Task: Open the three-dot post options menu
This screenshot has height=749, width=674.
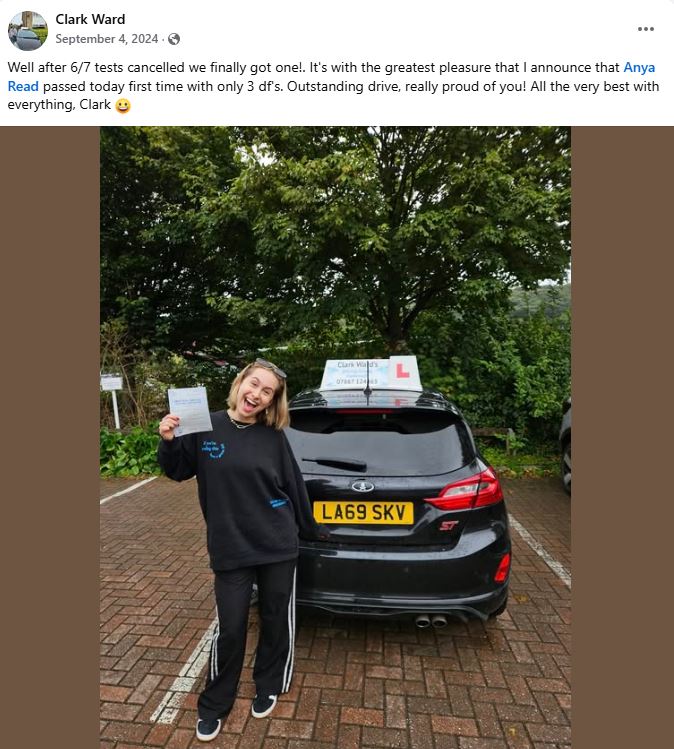Action: [646, 29]
